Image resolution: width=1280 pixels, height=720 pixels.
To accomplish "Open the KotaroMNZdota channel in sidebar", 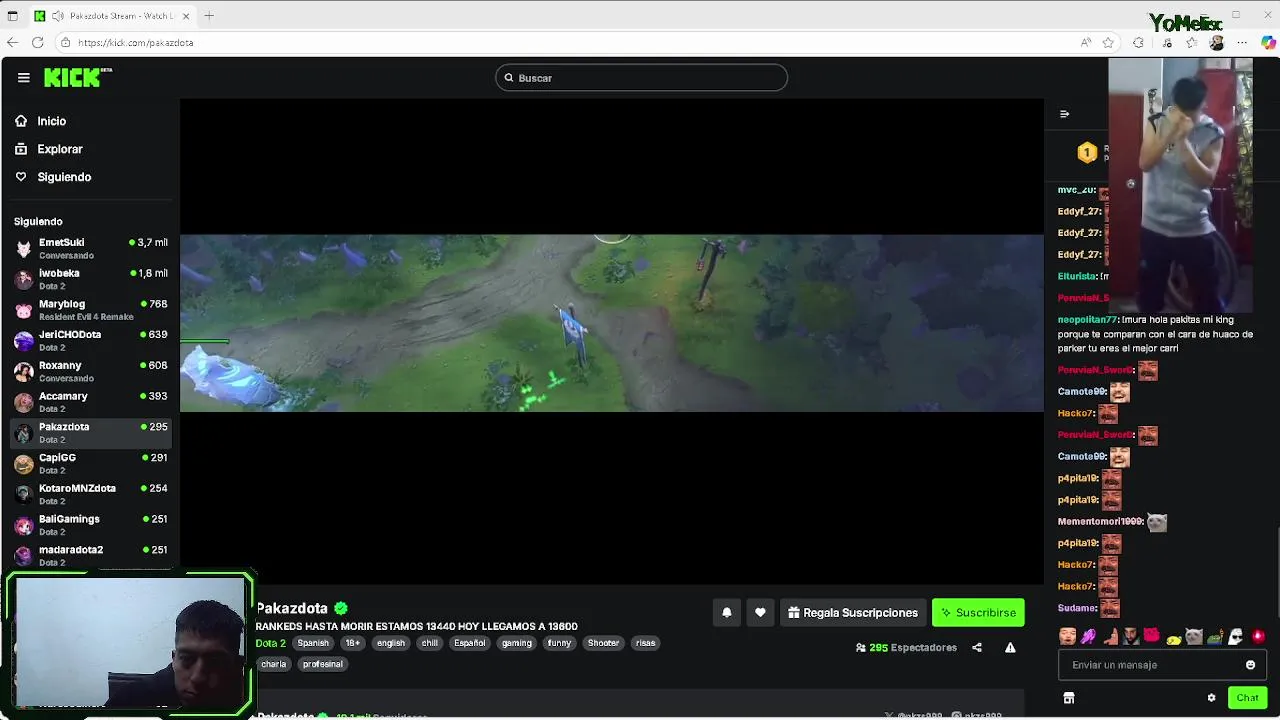I will coord(90,494).
